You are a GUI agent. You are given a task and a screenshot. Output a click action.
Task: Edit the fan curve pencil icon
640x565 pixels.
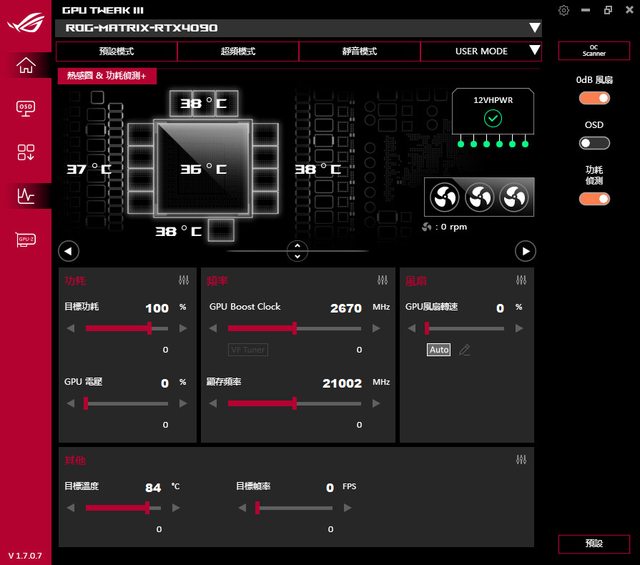[x=465, y=350]
